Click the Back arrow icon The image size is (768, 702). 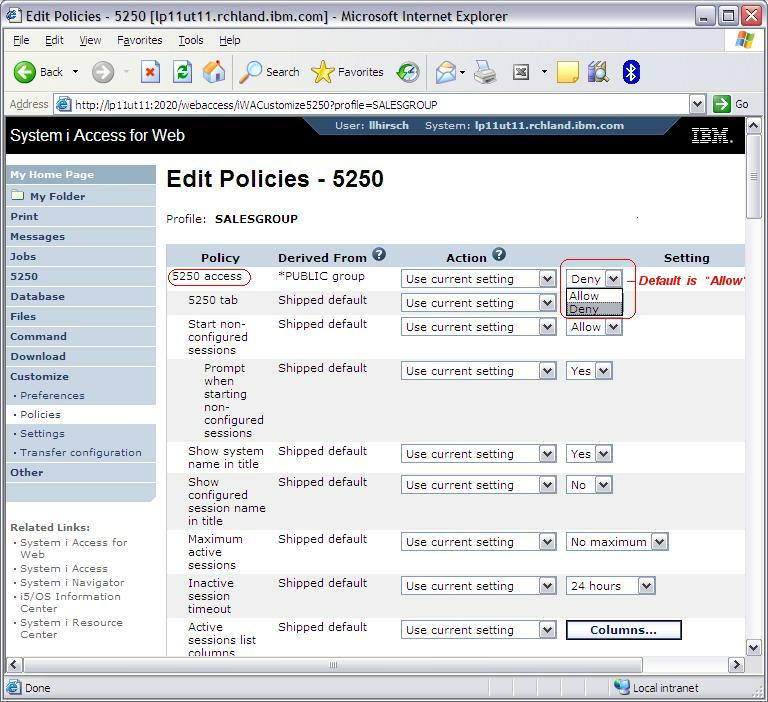coord(24,73)
